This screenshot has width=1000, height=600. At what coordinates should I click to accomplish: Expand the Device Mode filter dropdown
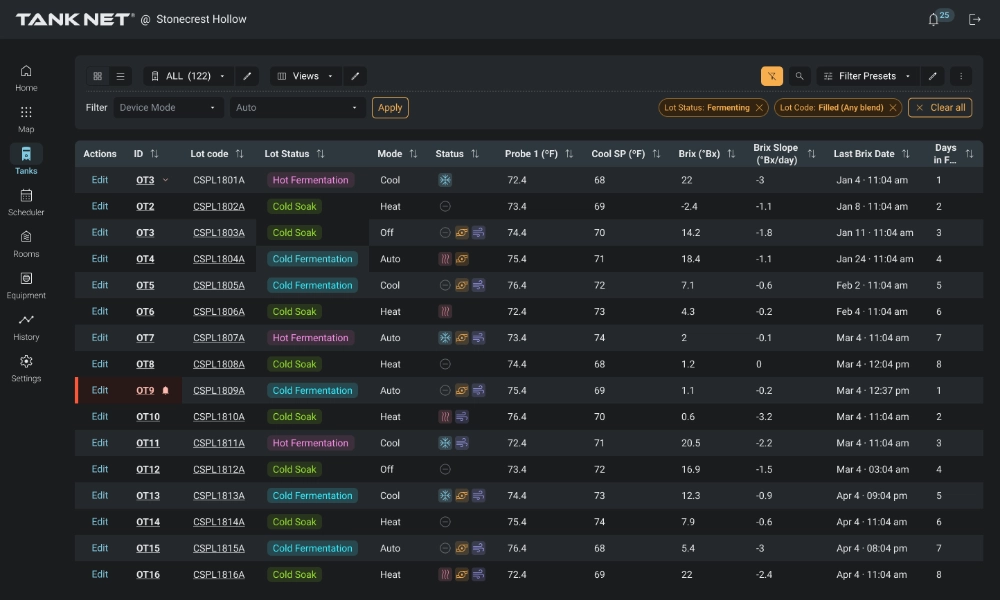point(168,108)
